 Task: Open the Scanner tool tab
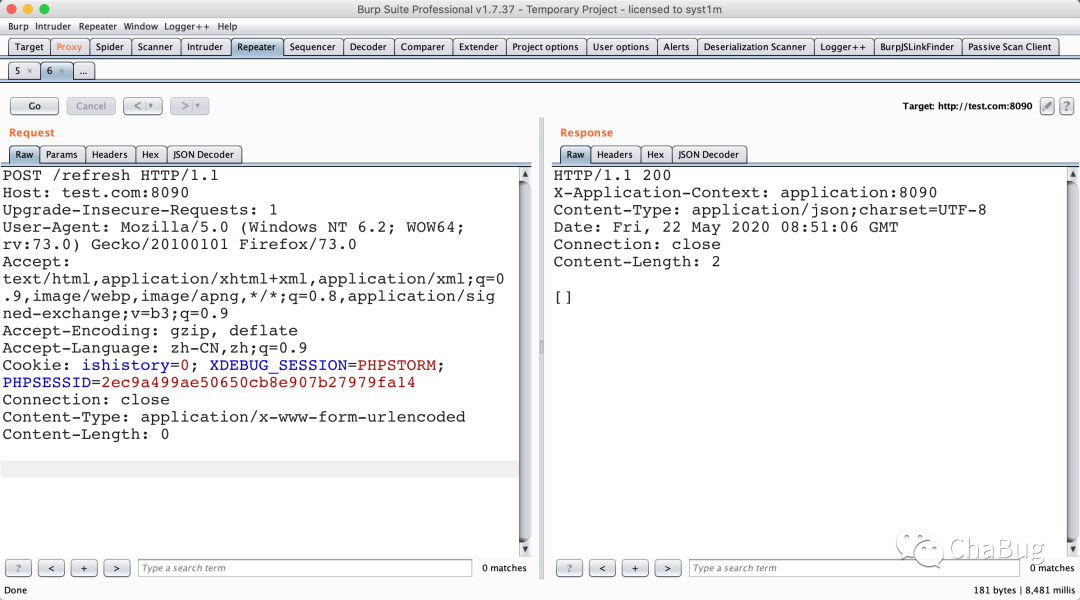coord(155,47)
